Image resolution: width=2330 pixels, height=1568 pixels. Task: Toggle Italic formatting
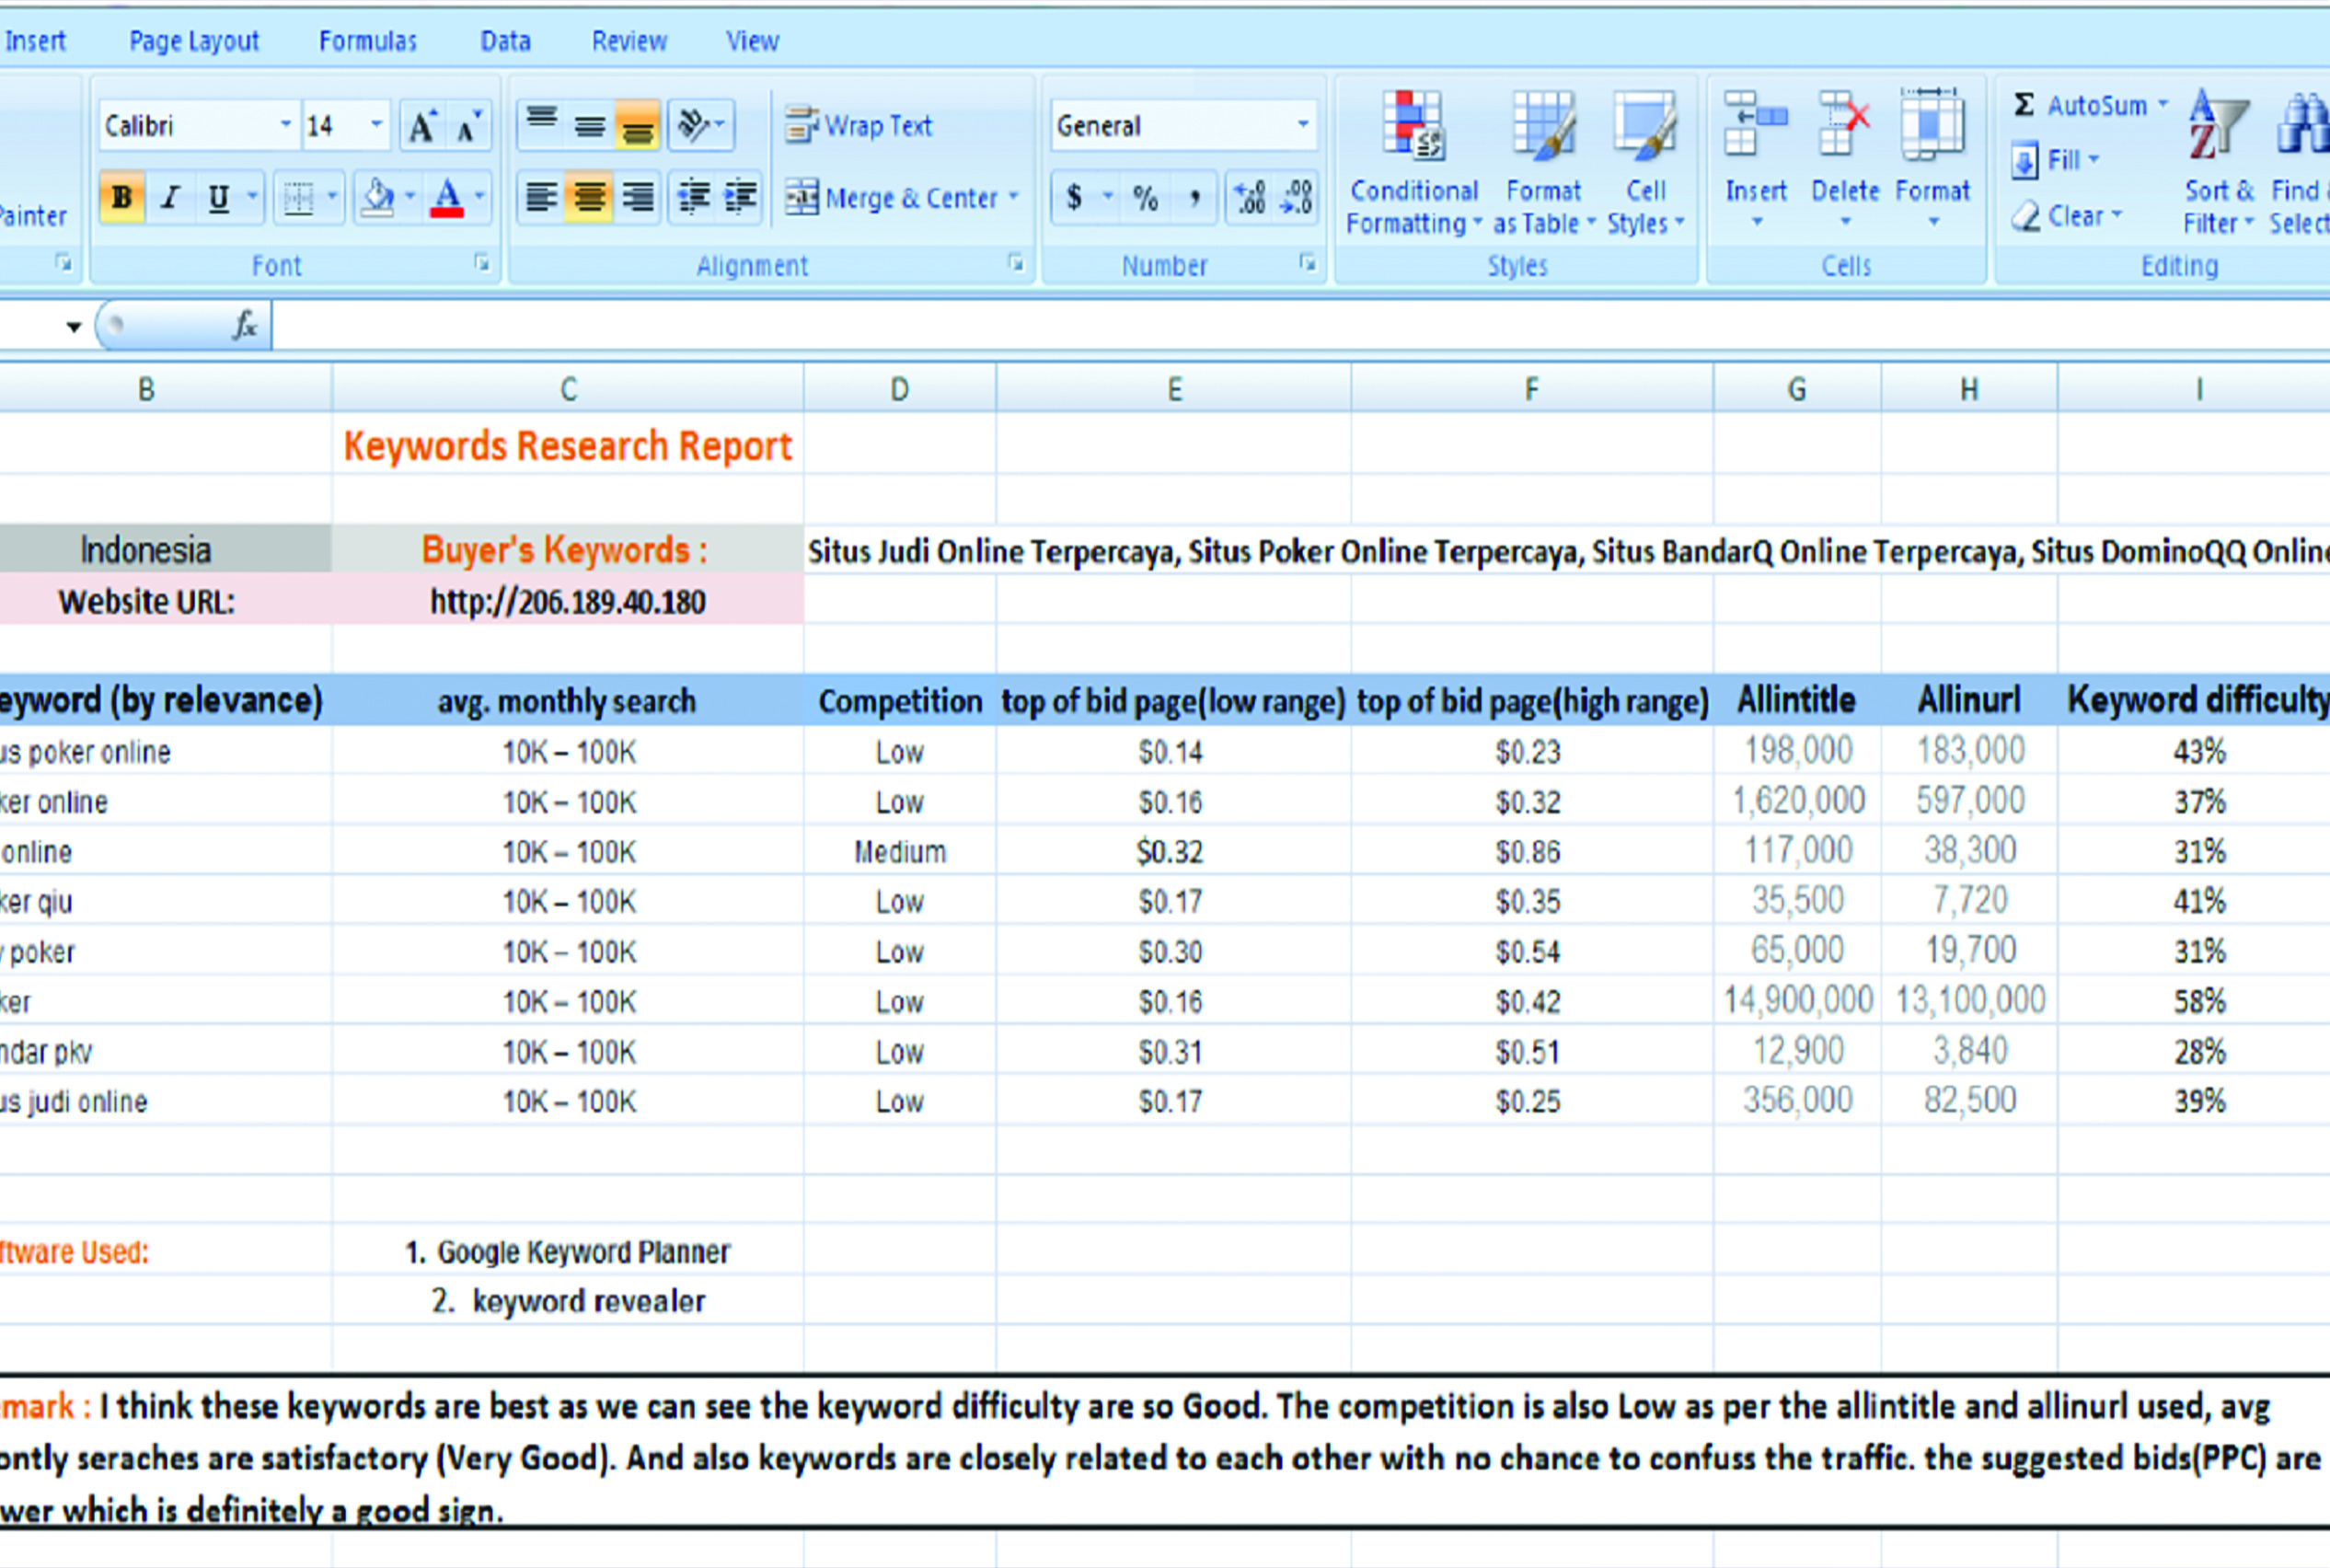click(x=169, y=197)
